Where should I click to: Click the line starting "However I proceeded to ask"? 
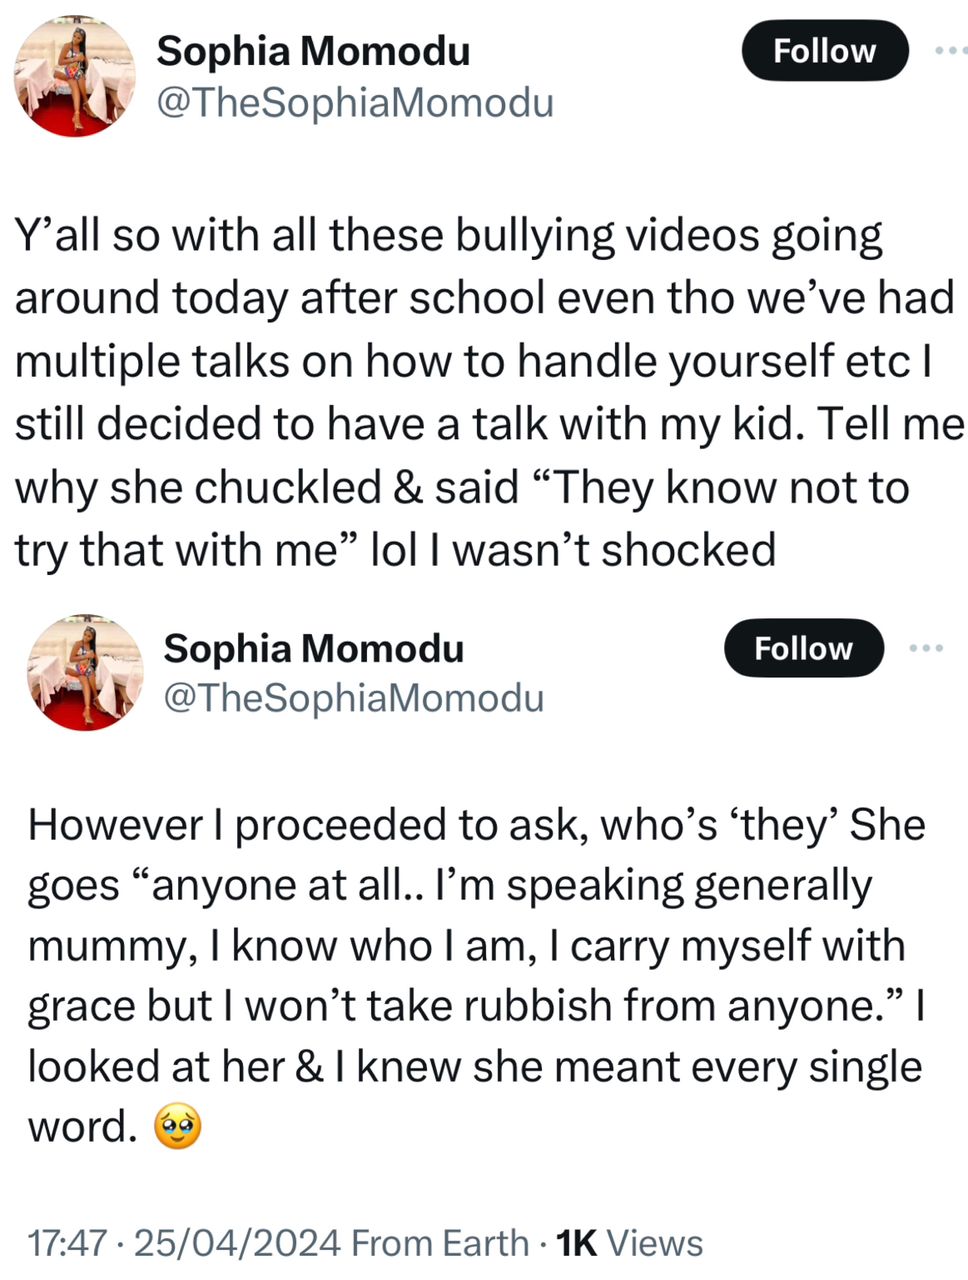tap(476, 825)
